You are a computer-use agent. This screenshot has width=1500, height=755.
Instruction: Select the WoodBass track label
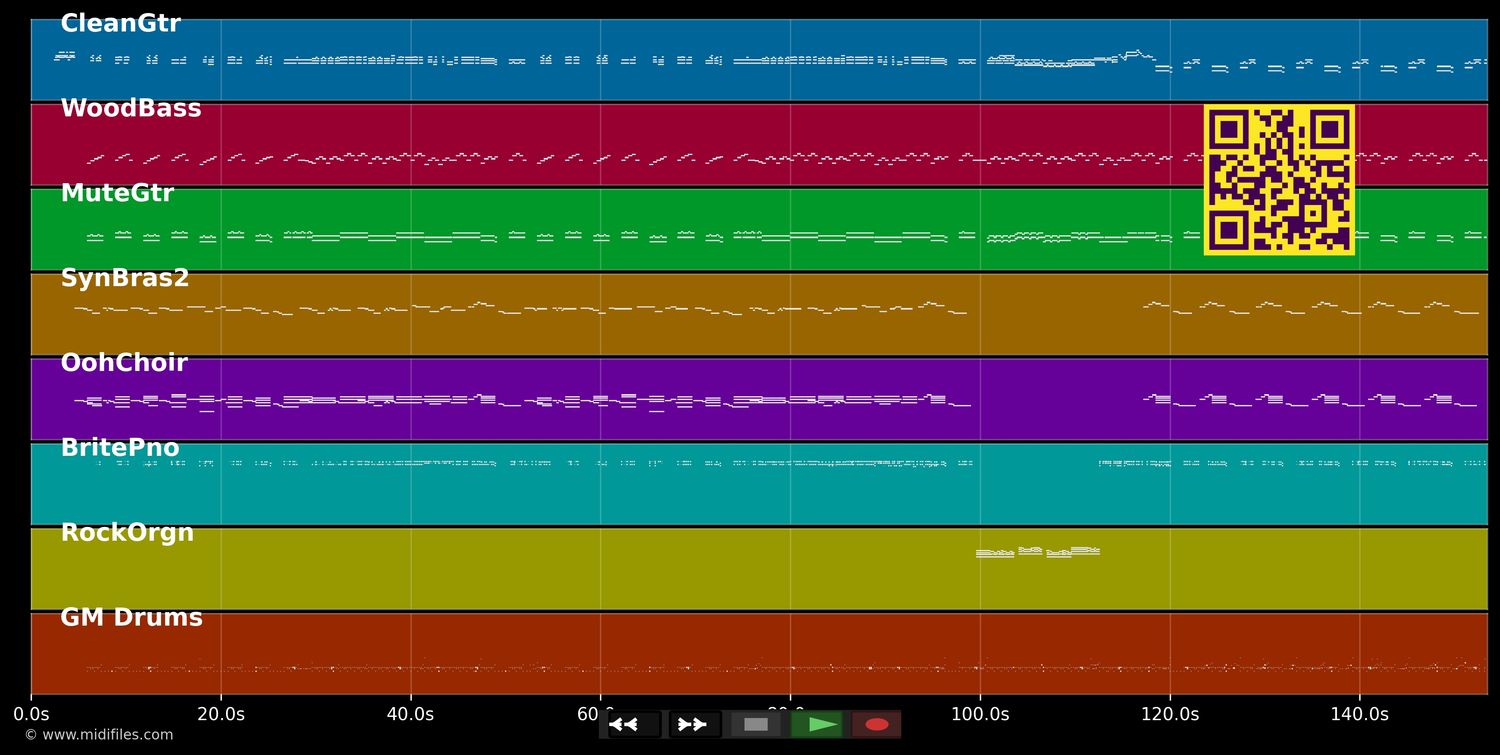tap(131, 109)
